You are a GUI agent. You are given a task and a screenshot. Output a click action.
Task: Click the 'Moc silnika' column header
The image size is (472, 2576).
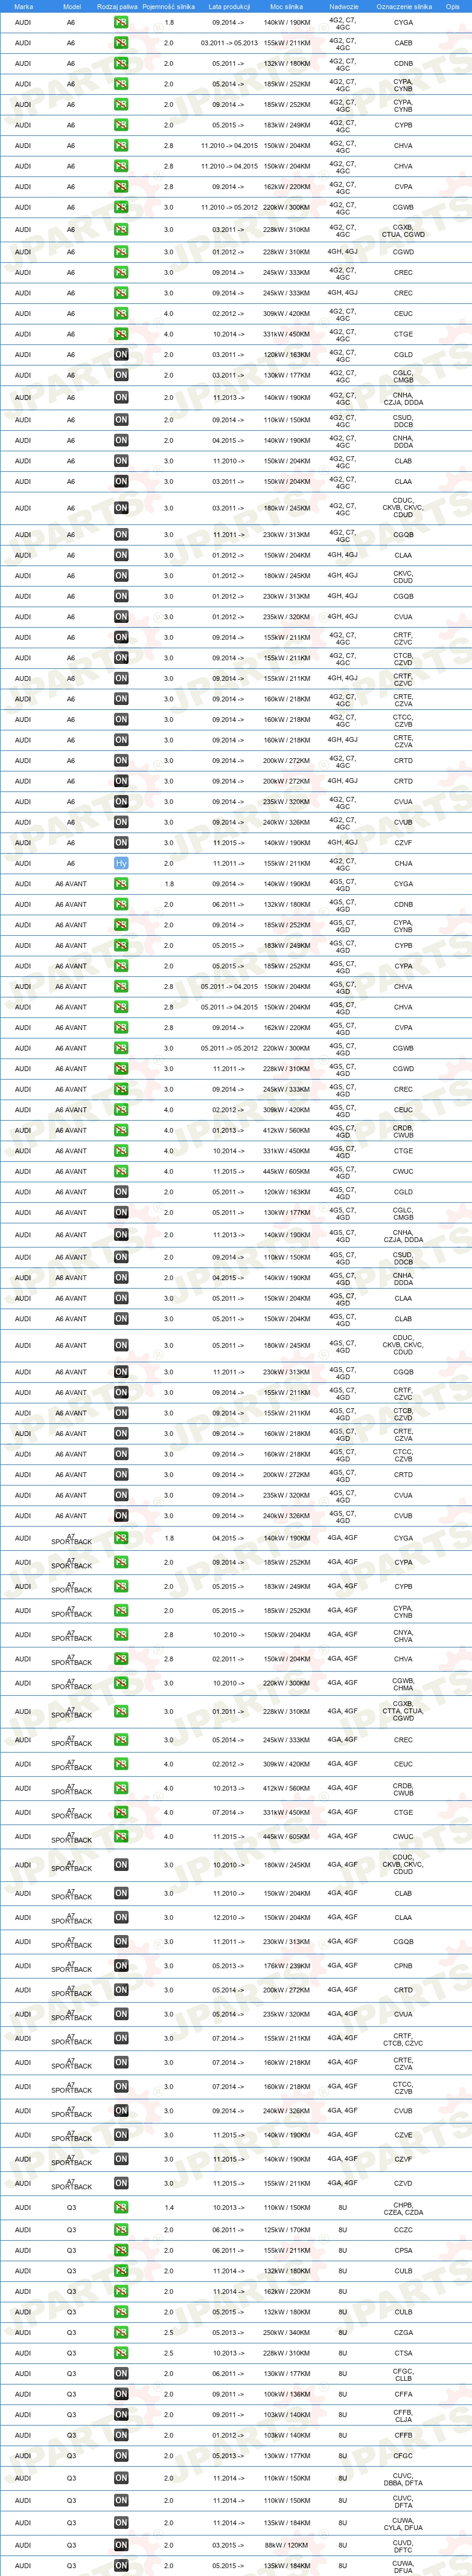286,6
